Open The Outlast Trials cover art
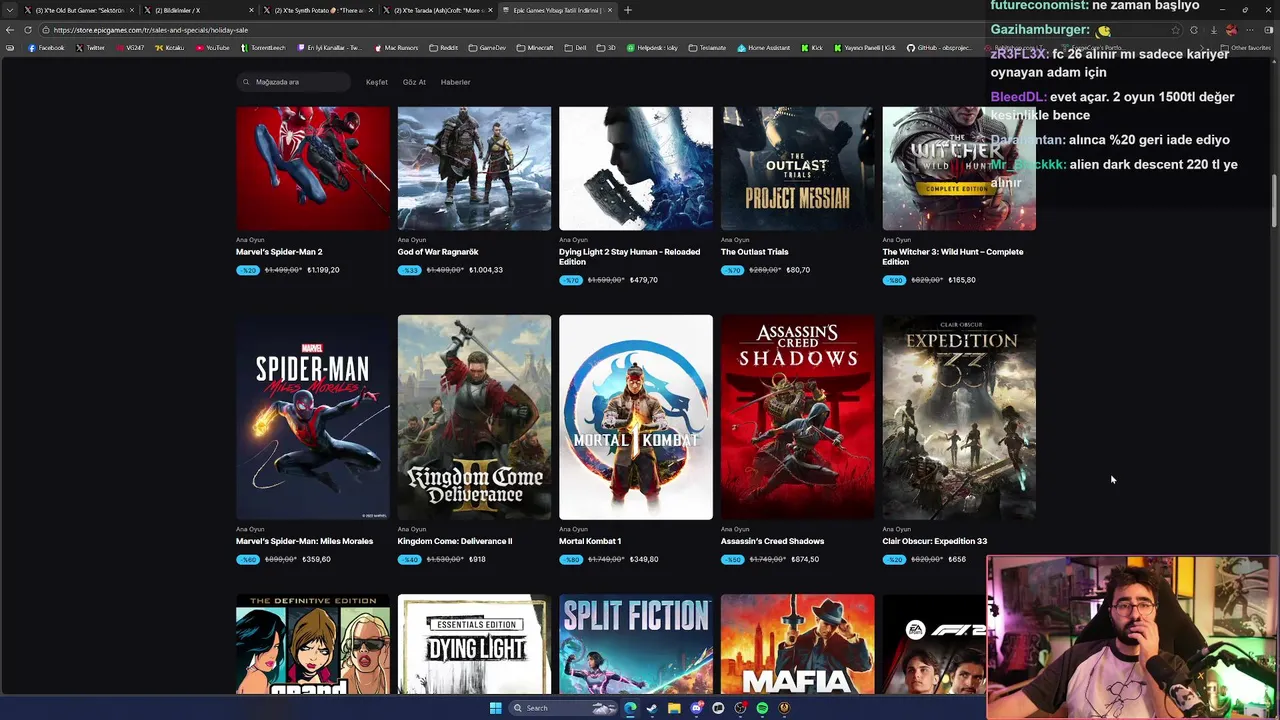 point(797,168)
